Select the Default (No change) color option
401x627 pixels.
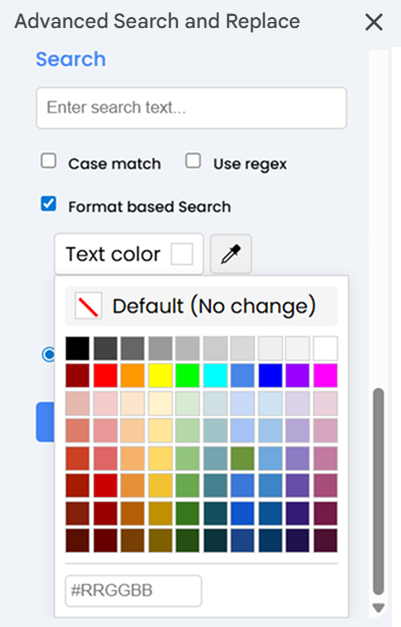pyautogui.click(x=201, y=306)
